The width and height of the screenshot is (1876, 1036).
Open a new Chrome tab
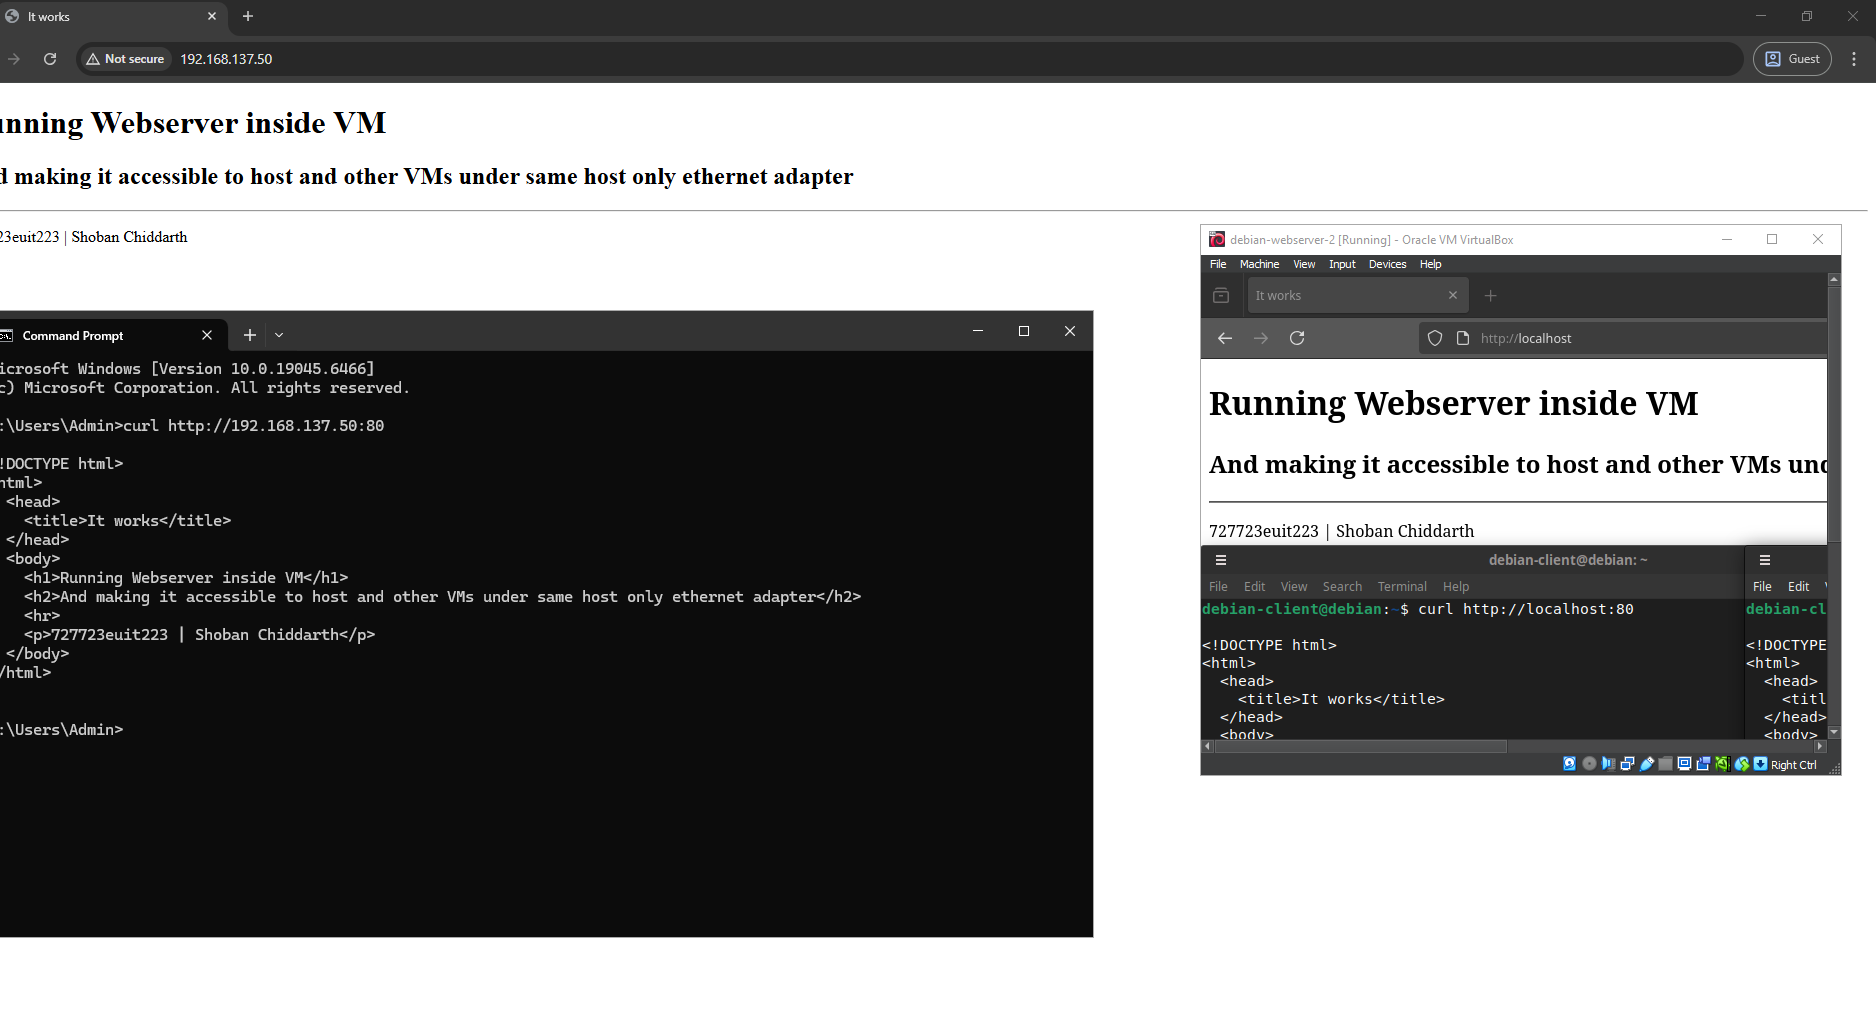(x=248, y=16)
